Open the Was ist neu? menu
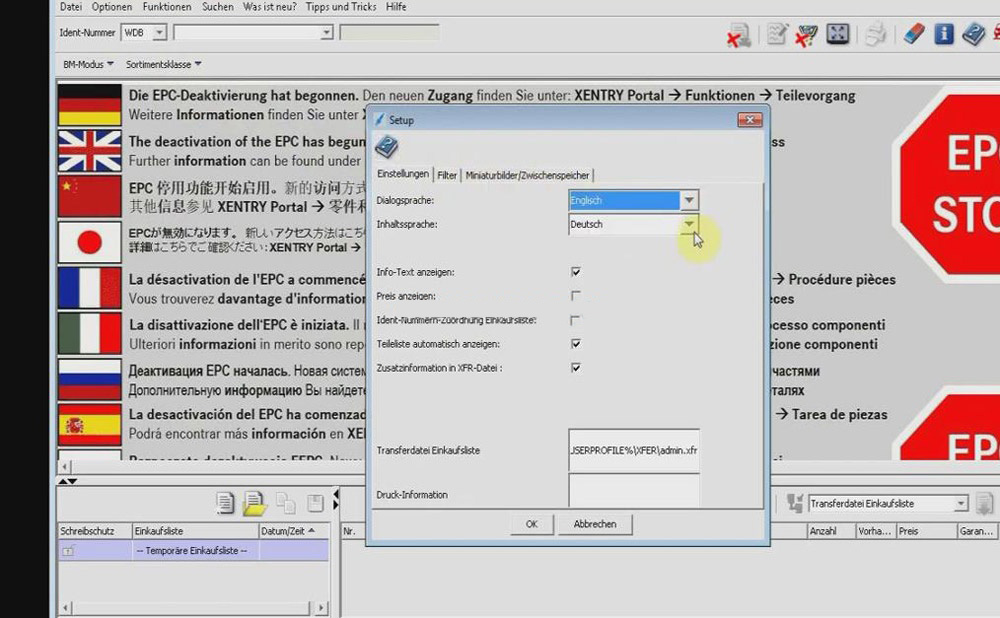The height and width of the screenshot is (618, 1000). point(270,7)
